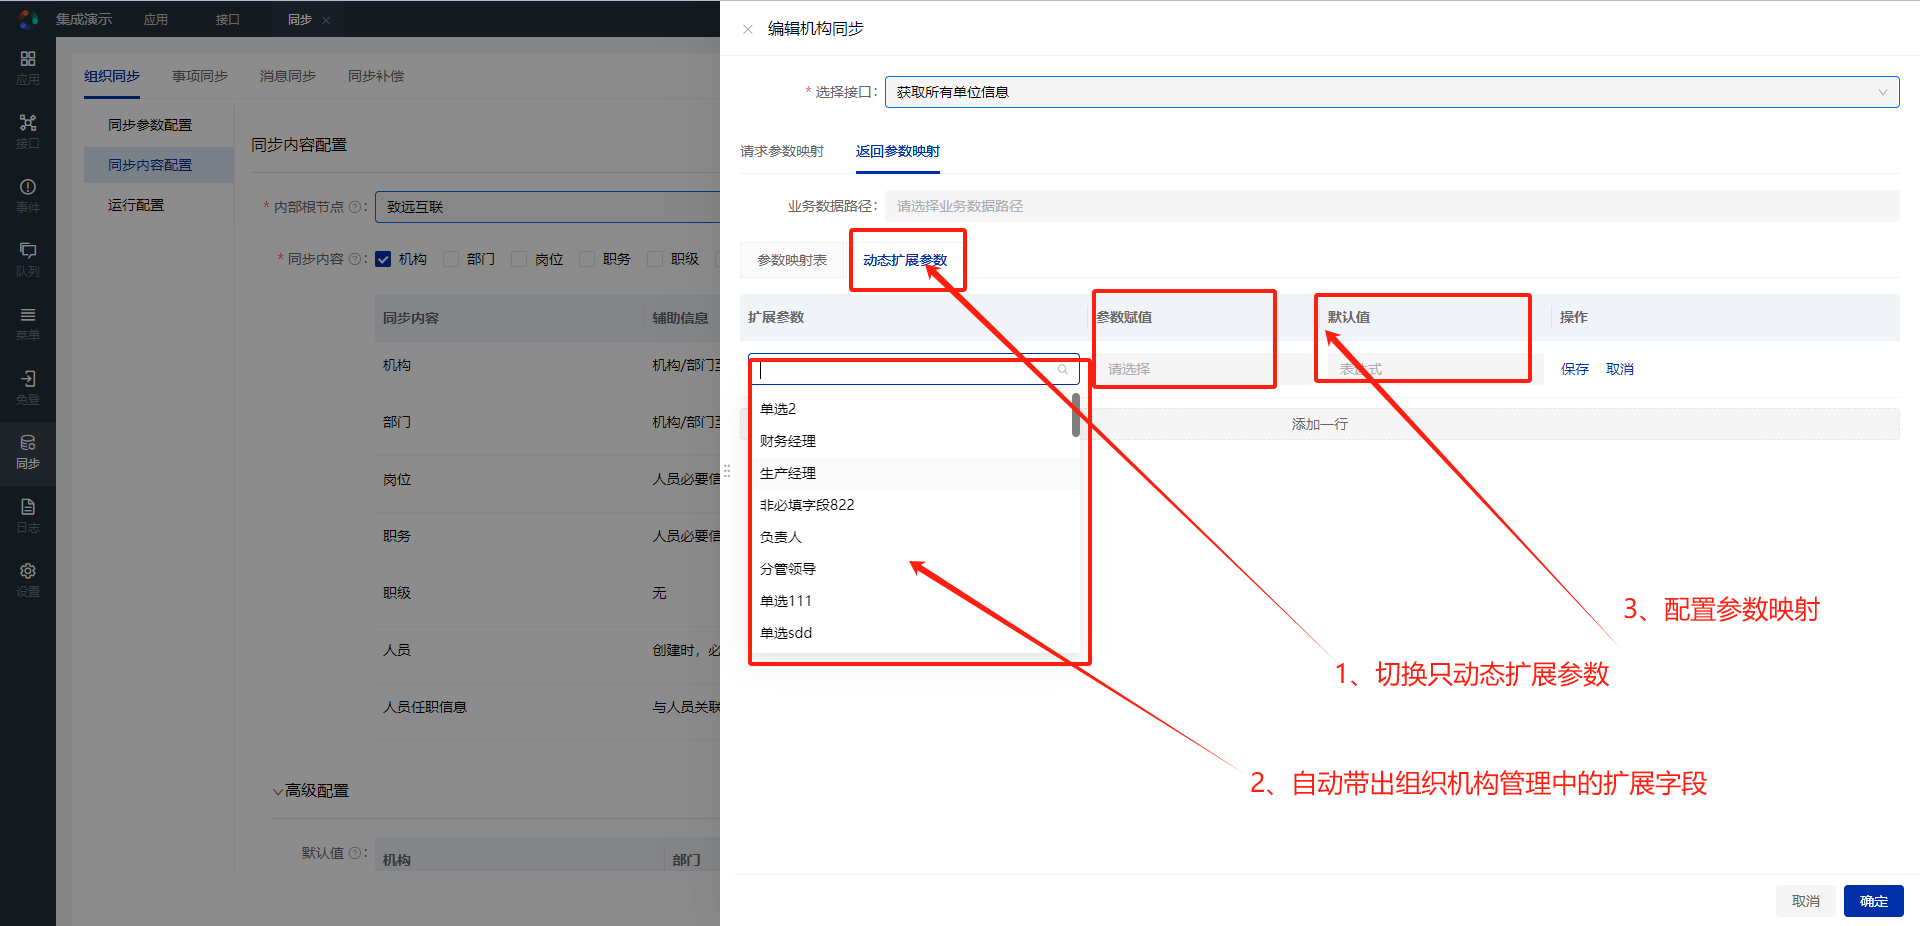
Task: Choose 单选sdd from the dropdown list
Action: [915, 633]
